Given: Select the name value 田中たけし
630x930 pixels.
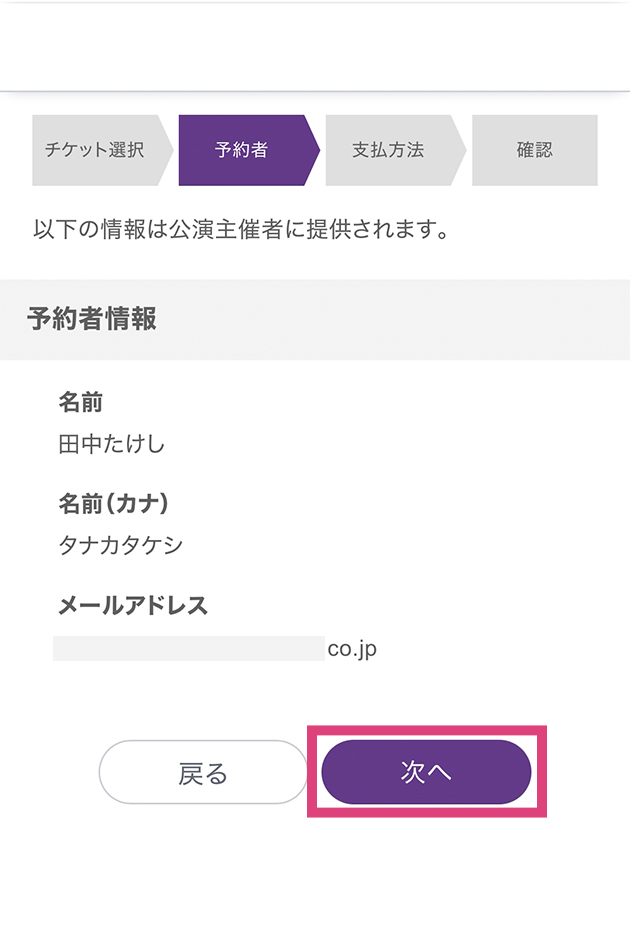Looking at the screenshot, I should tap(112, 444).
